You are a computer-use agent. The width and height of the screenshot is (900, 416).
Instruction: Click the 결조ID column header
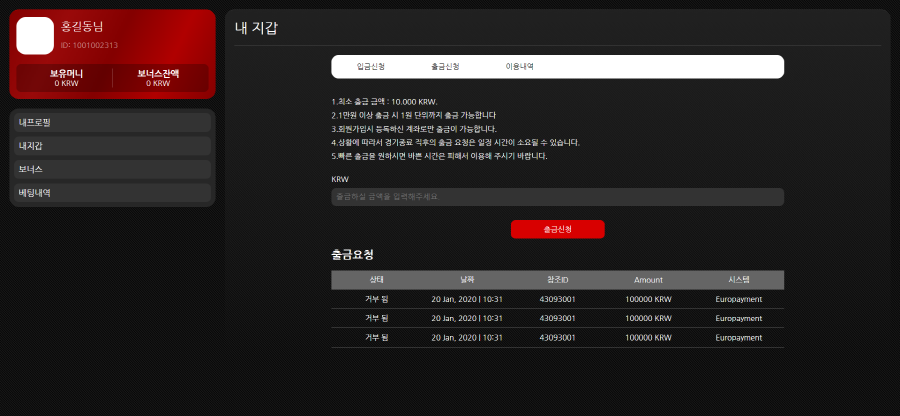point(557,280)
